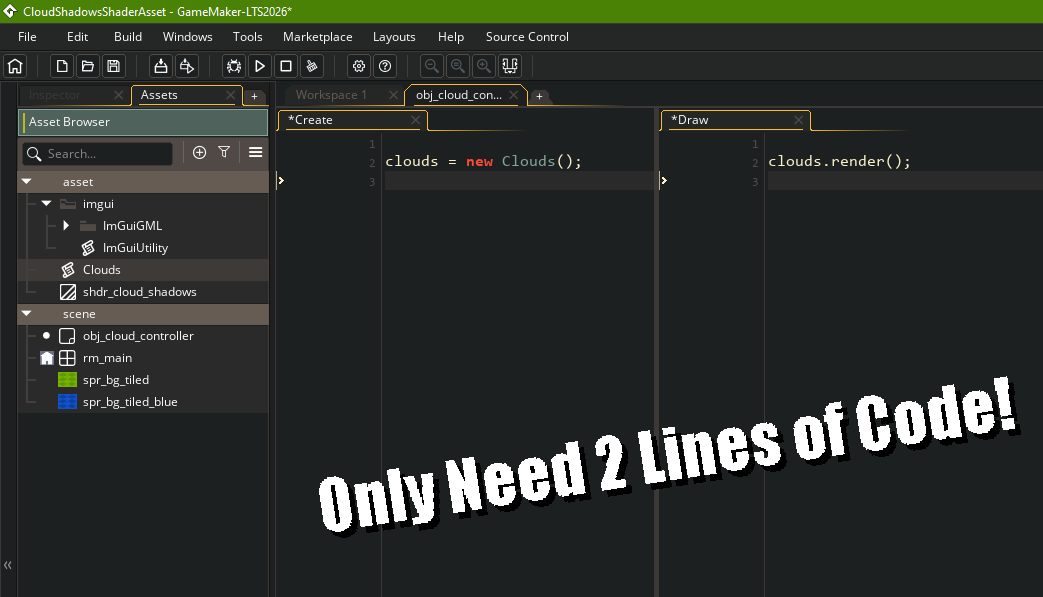Click the Clouds script icon
Screen dimensions: 1043x597
(68, 270)
